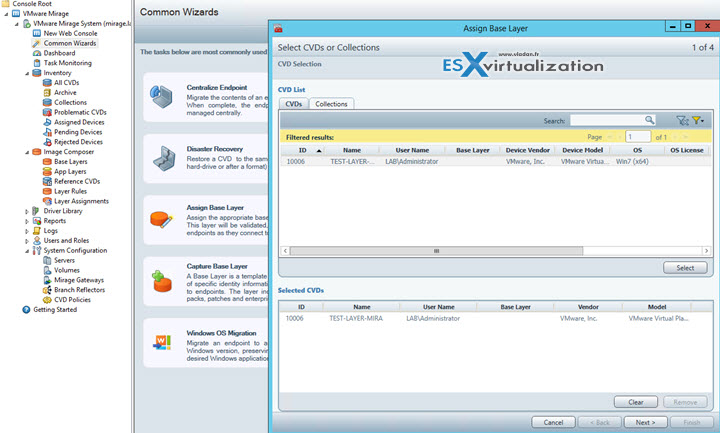This screenshot has height=433, width=720.
Task: Switch to the Collections tab
Action: coord(332,104)
